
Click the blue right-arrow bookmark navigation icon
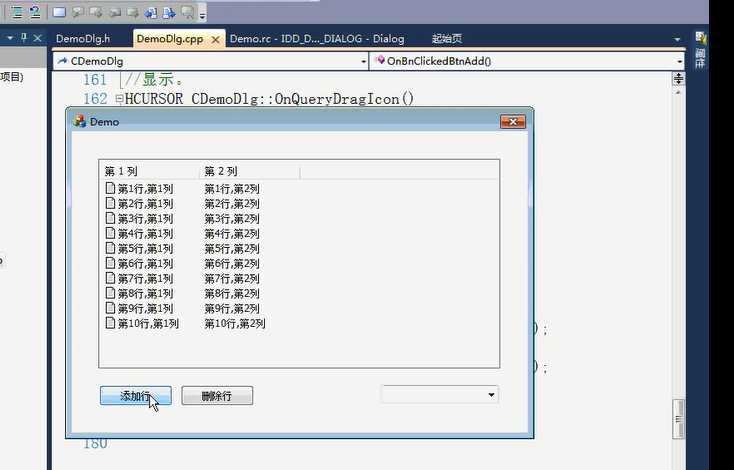tap(169, 13)
